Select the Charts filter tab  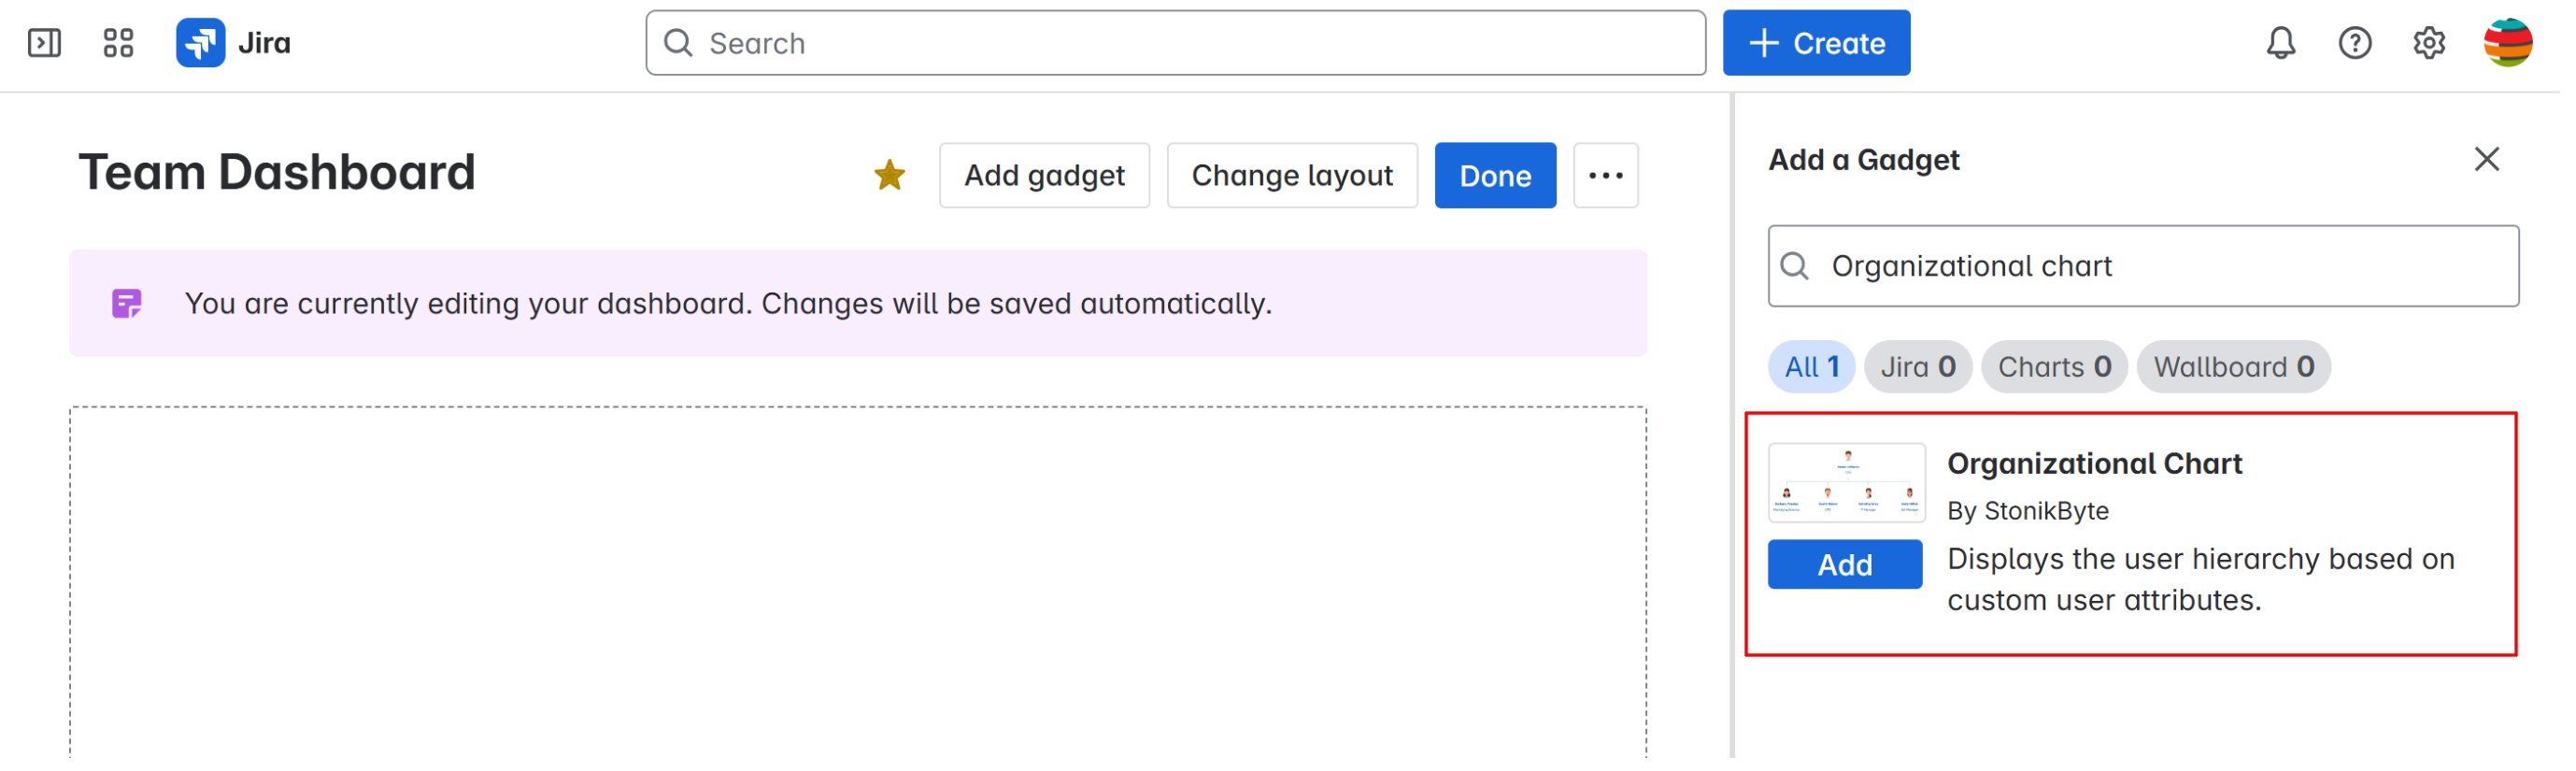tap(2054, 367)
